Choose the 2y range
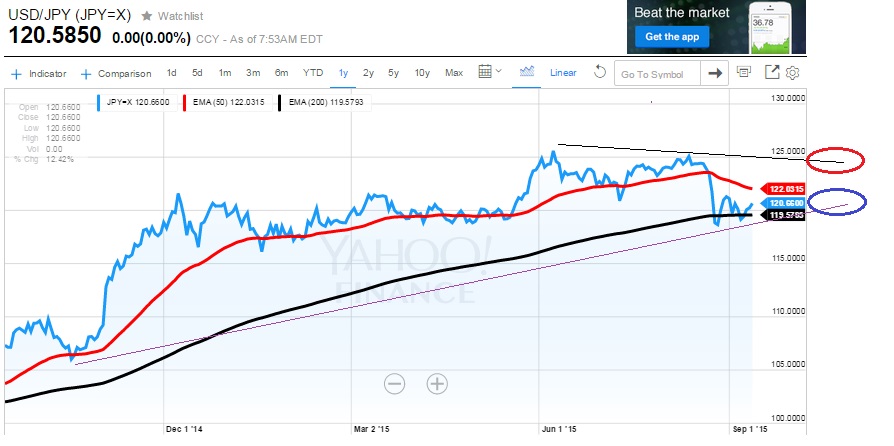The image size is (894, 446). pyautogui.click(x=368, y=73)
